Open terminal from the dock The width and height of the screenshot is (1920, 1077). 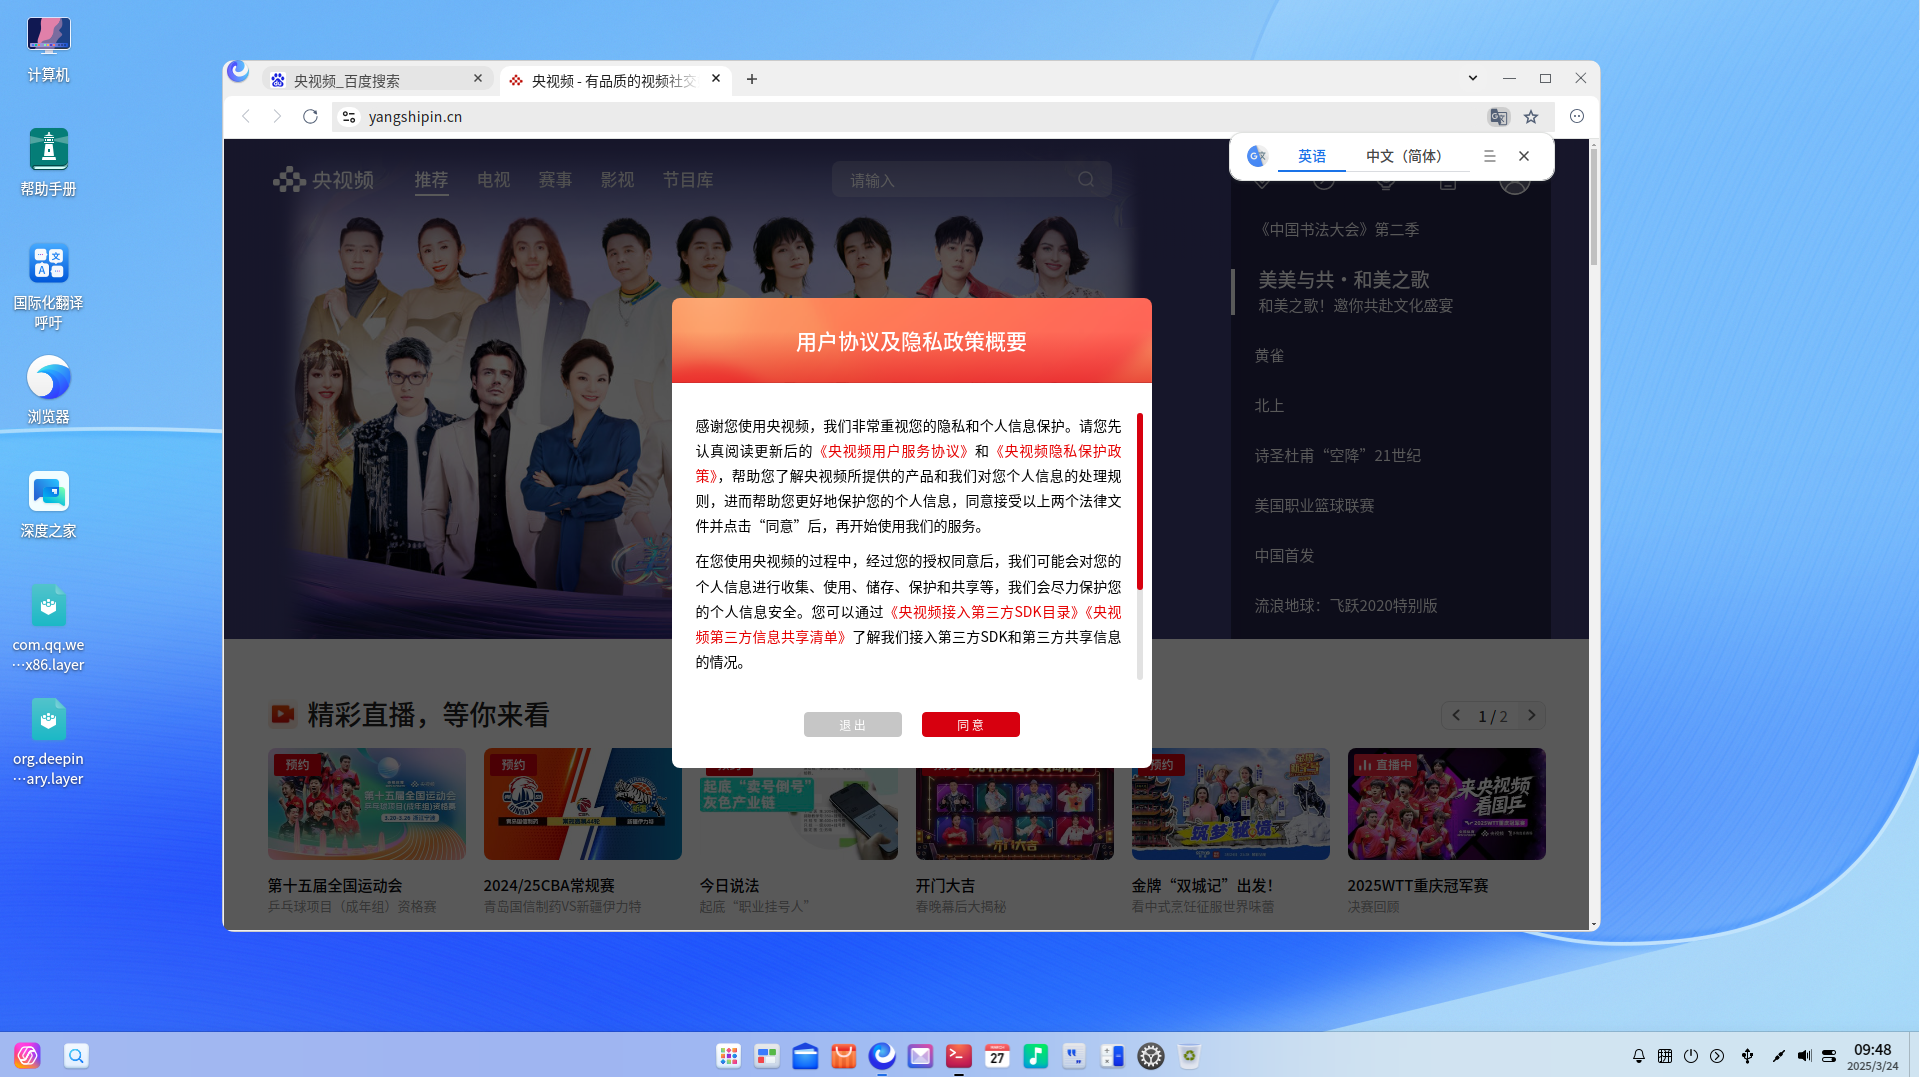(x=958, y=1056)
